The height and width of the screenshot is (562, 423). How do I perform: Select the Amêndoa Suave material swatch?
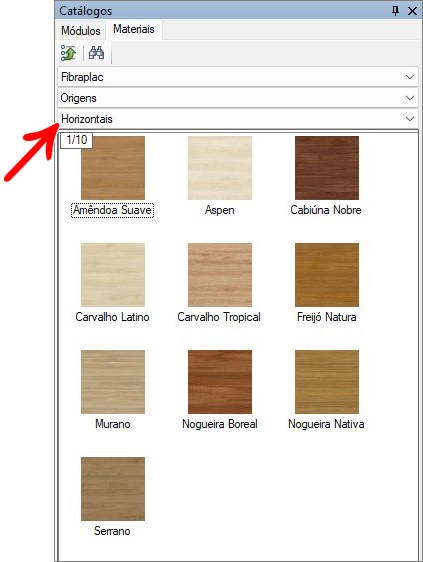[x=113, y=168]
